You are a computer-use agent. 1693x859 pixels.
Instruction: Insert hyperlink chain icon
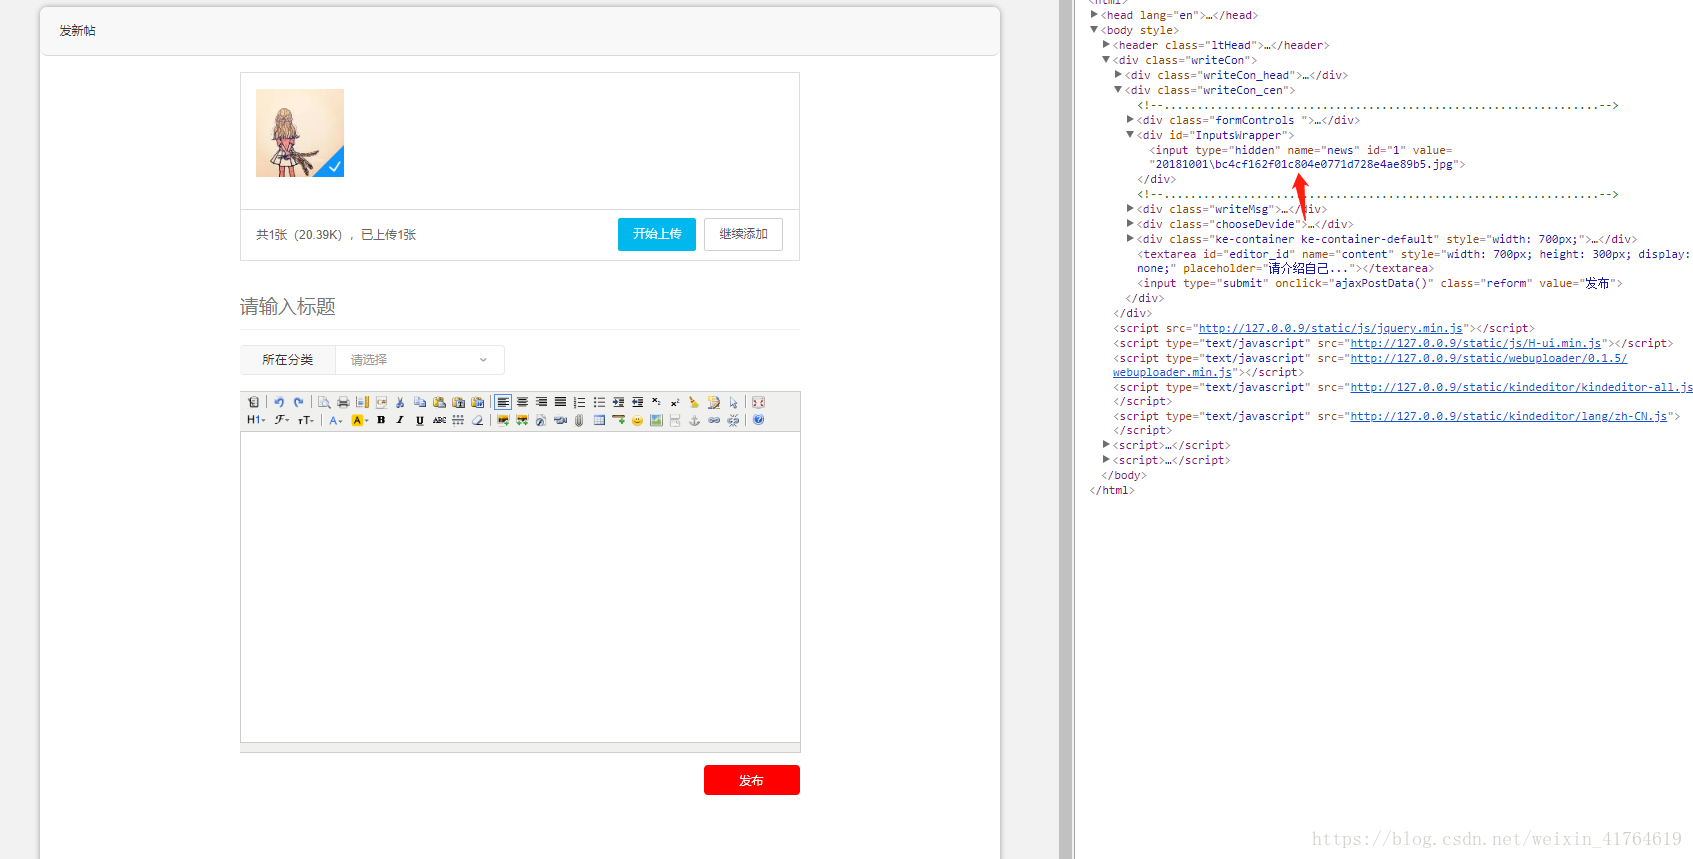click(x=714, y=420)
